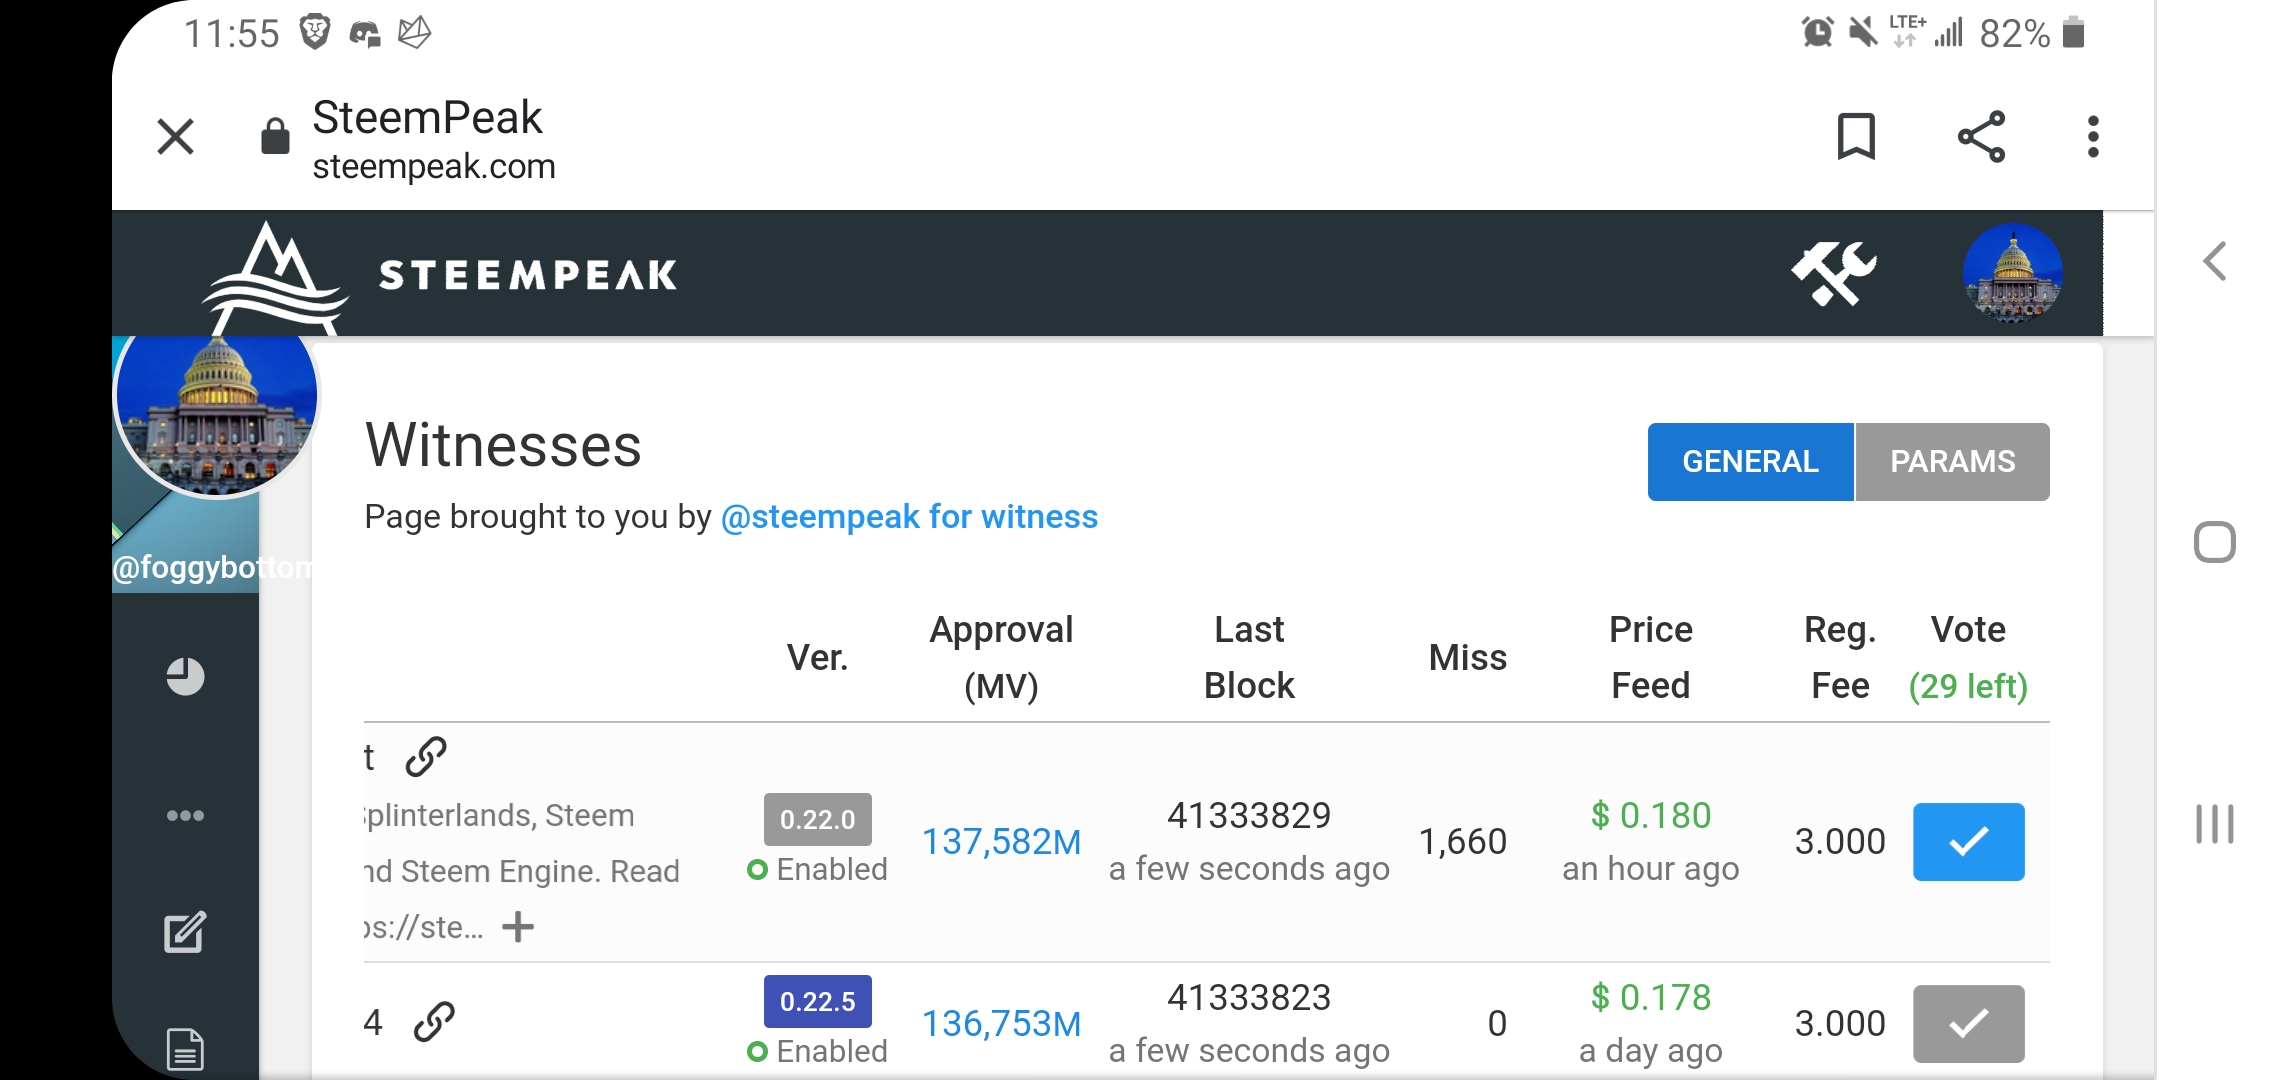The height and width of the screenshot is (1080, 2280).
Task: Open the pie chart sidebar icon
Action: [185, 677]
